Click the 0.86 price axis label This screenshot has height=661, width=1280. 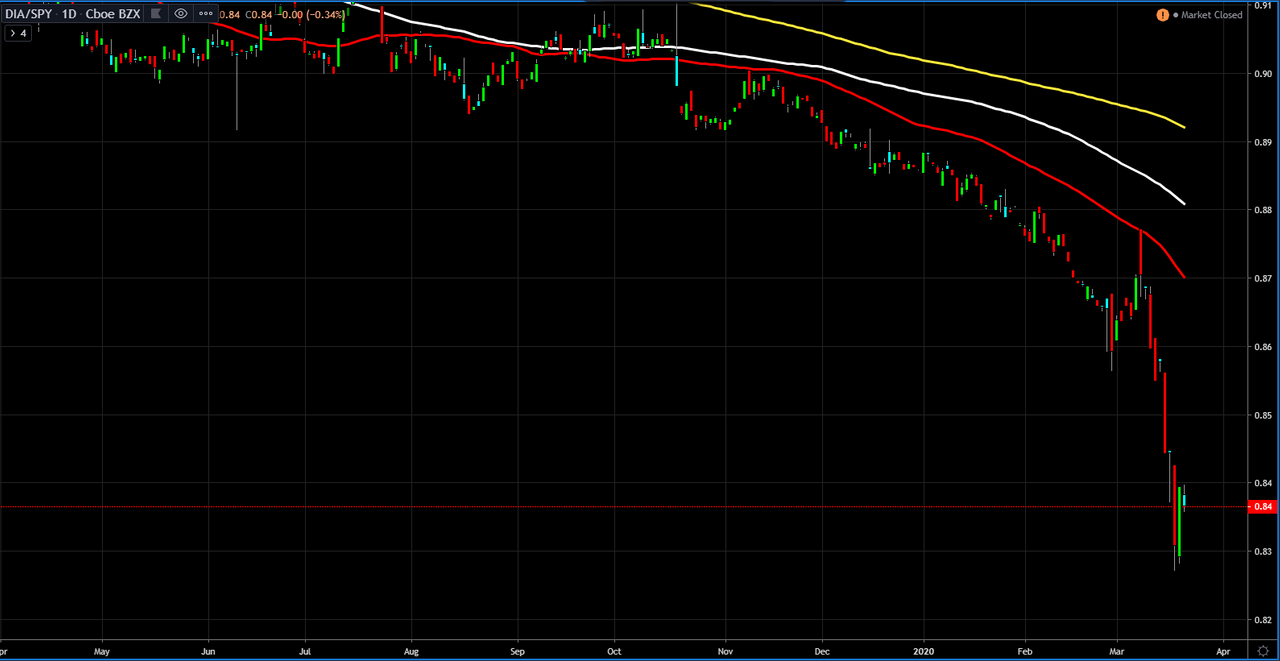pos(1262,347)
